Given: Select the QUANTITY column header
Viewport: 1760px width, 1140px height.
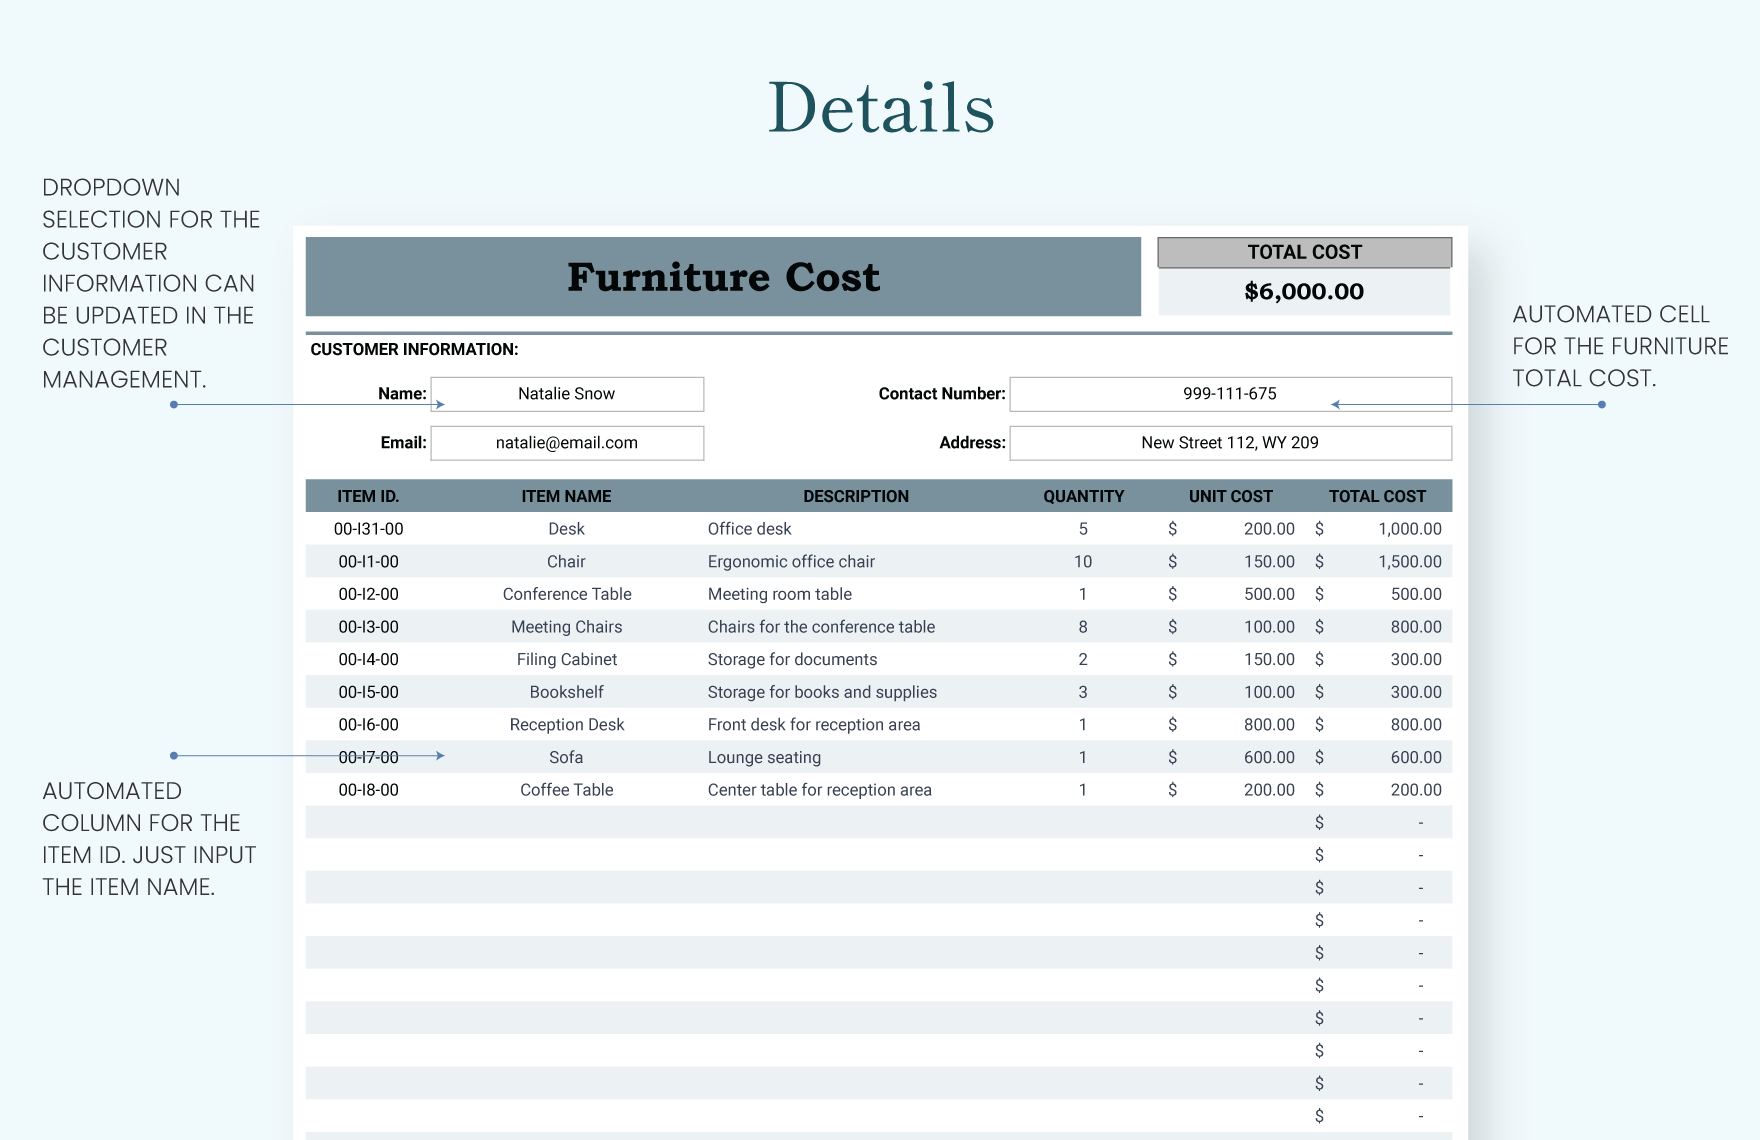Looking at the screenshot, I should (x=1083, y=495).
